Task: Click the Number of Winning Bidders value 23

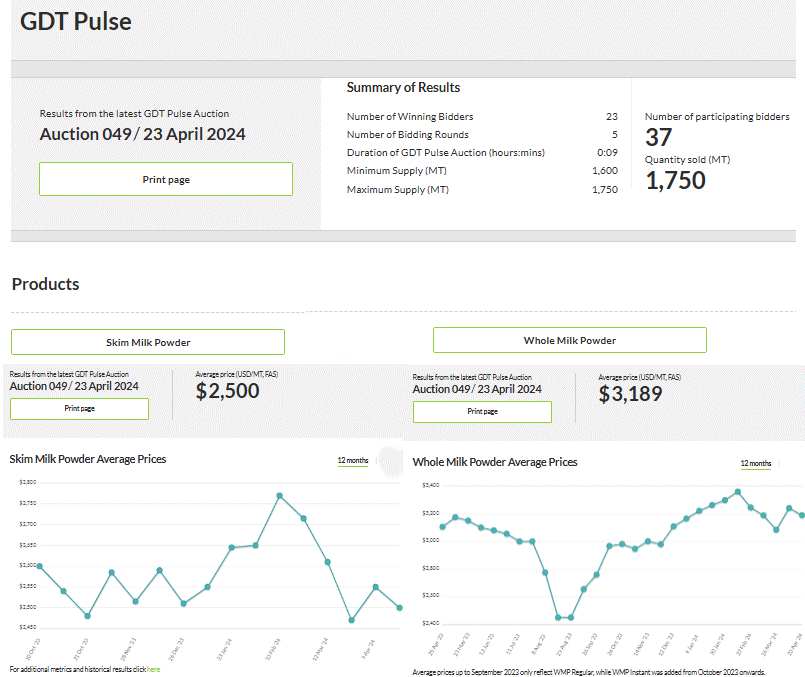Action: [611, 117]
